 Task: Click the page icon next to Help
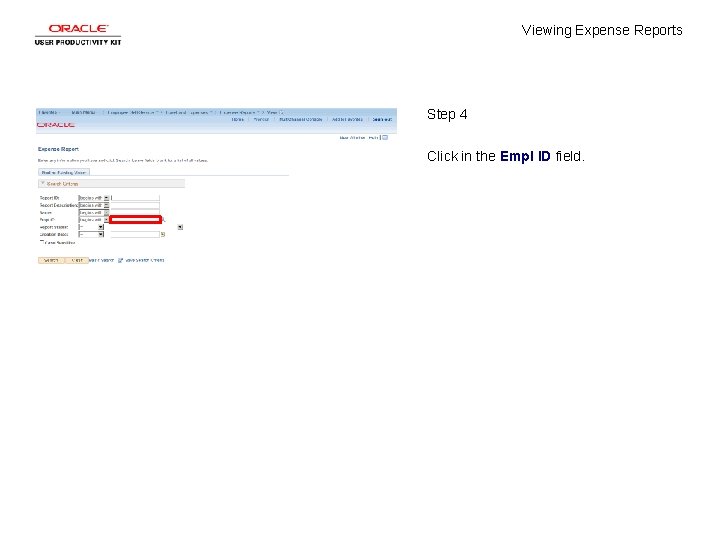pyautogui.click(x=385, y=138)
